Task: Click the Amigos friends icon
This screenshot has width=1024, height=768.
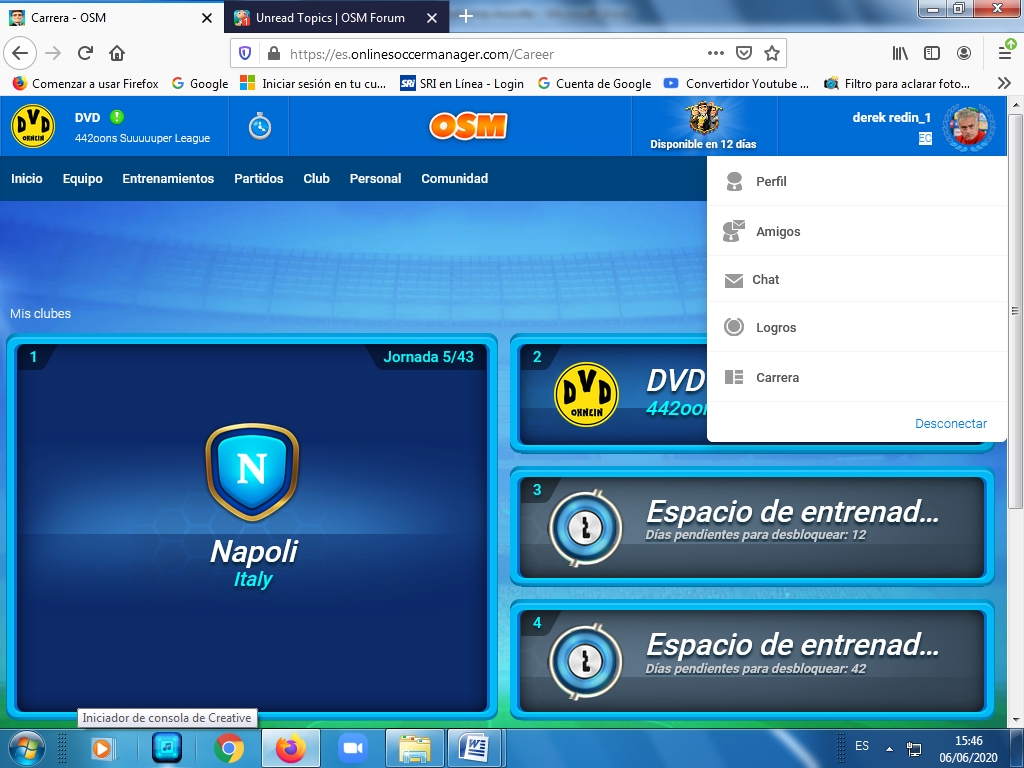Action: point(734,231)
